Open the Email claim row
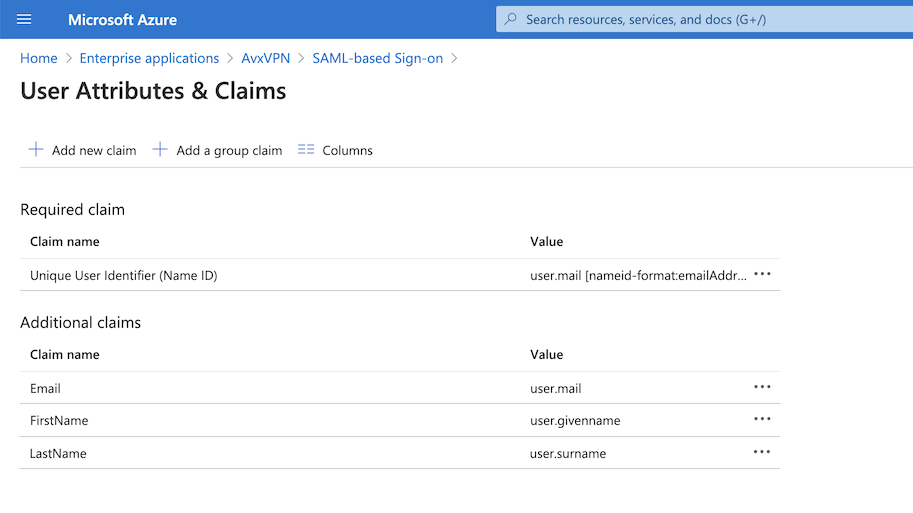913x513 pixels. (46, 388)
